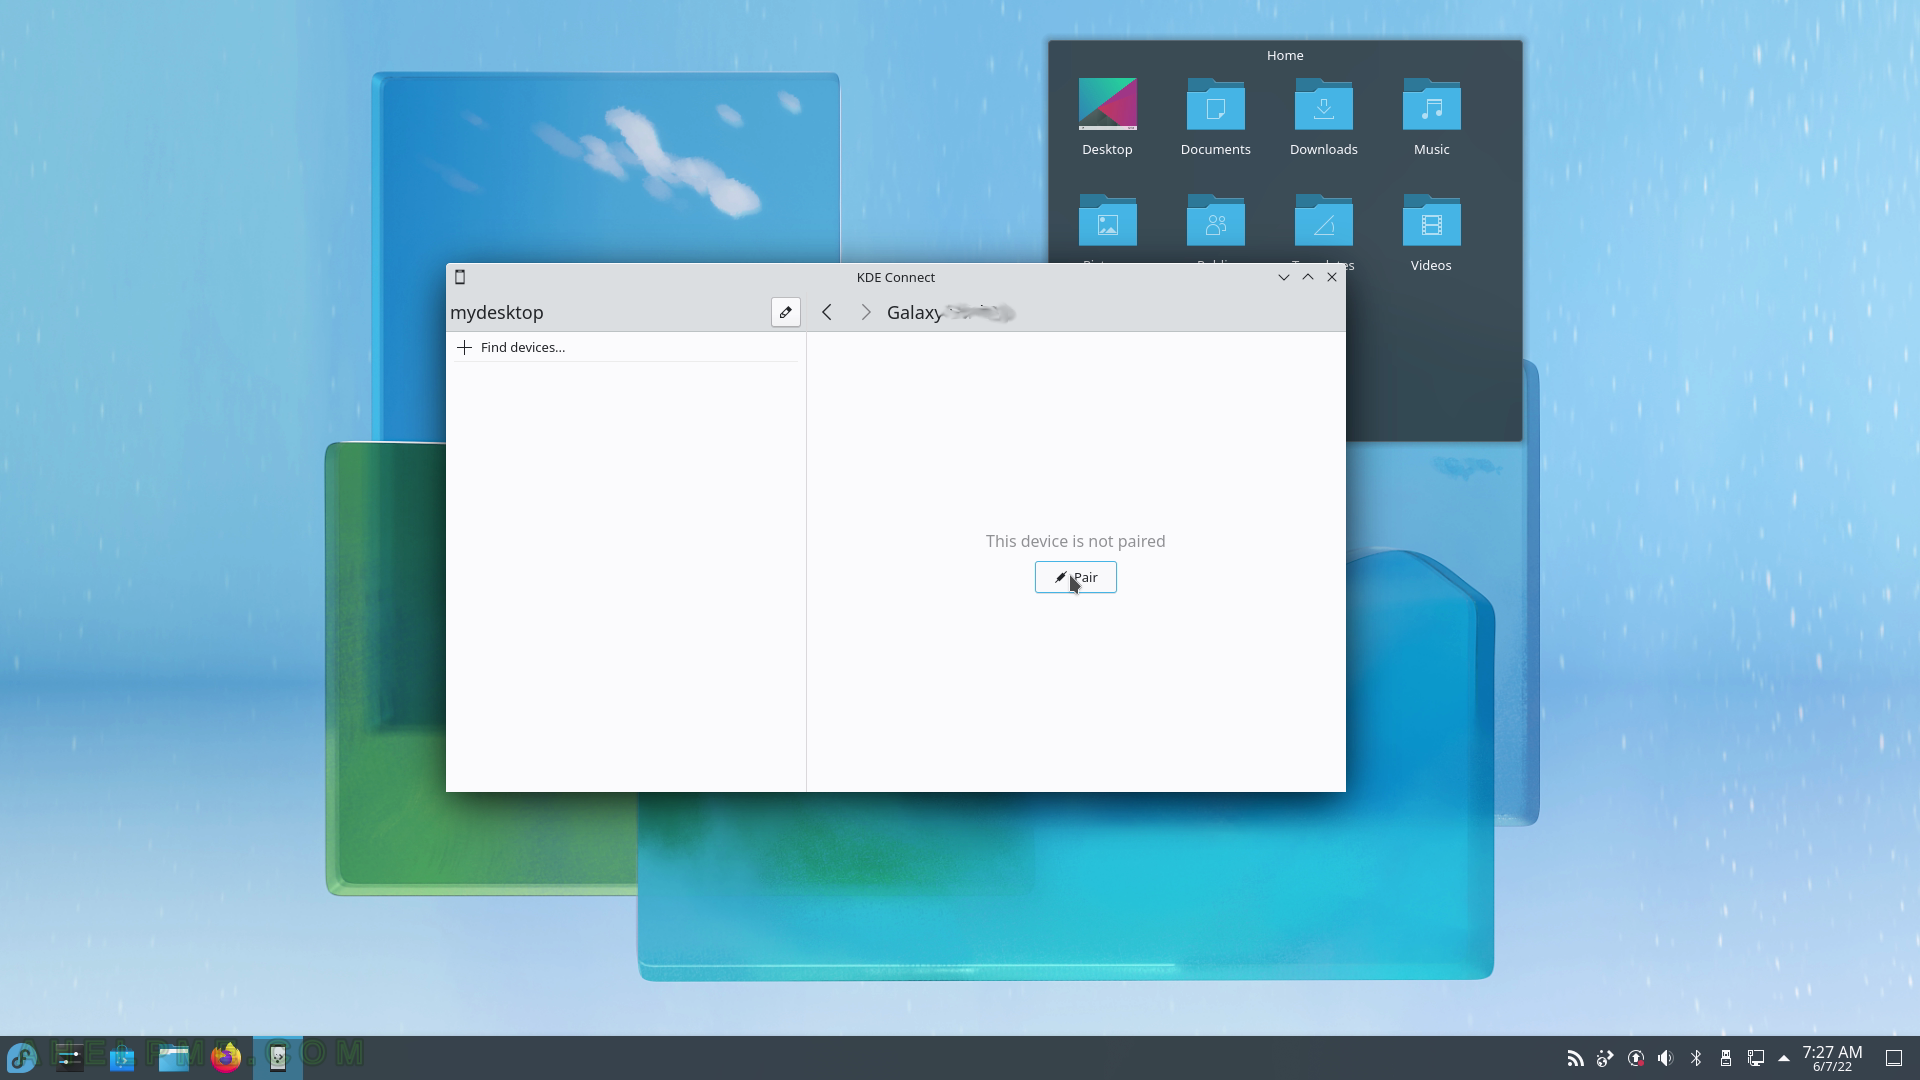This screenshot has height=1080, width=1920.
Task: Open the KDE Connect system tray icon
Action: click(x=1605, y=1058)
